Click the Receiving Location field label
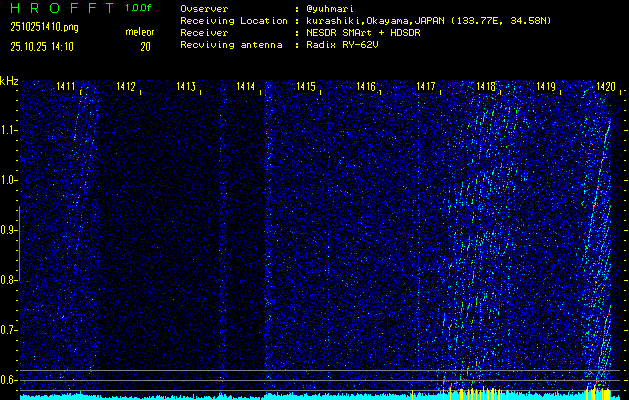 tap(234, 21)
